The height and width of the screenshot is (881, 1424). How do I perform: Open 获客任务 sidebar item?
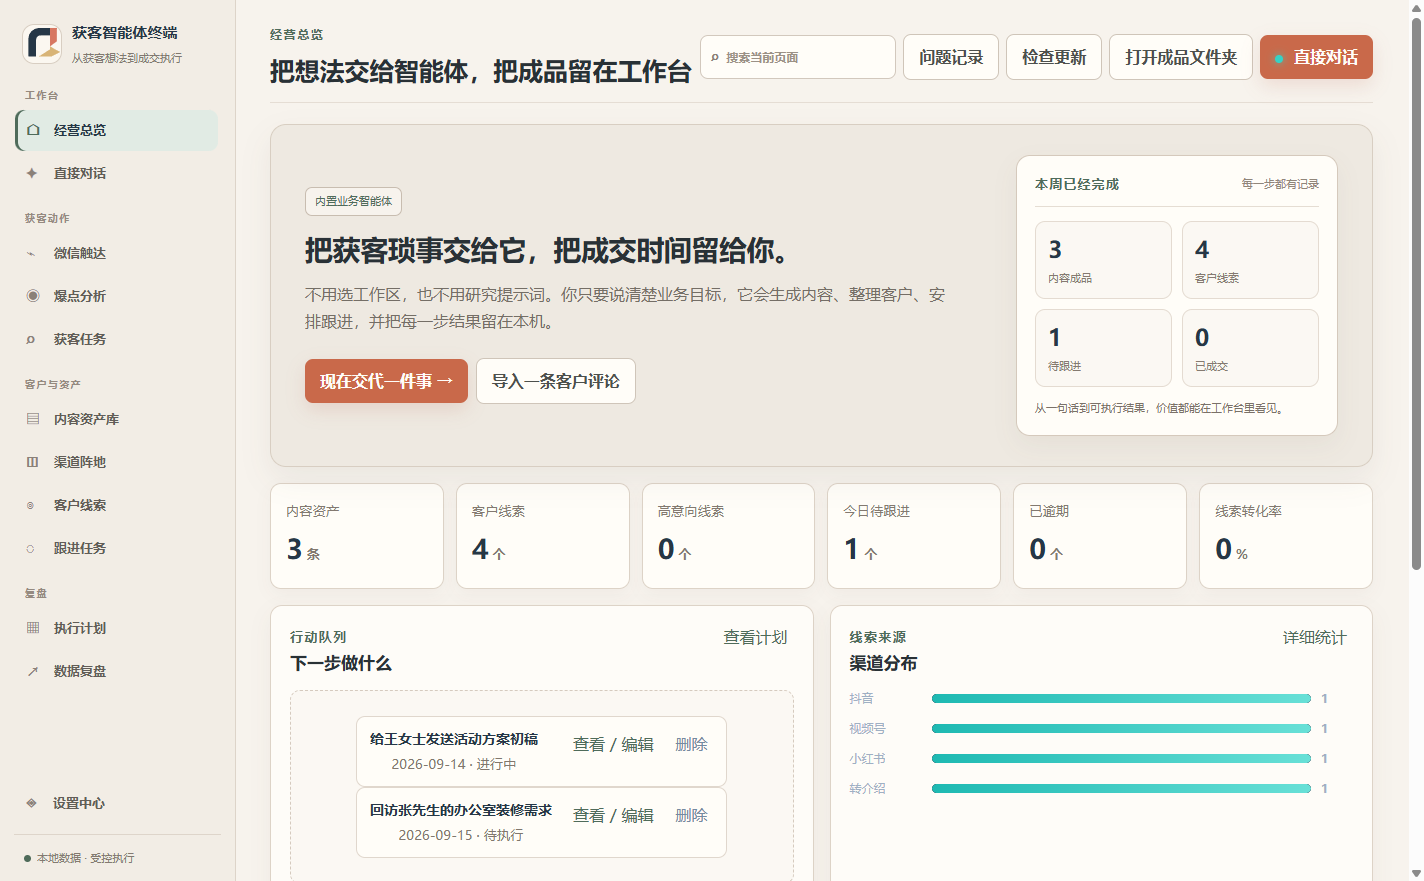(x=117, y=339)
